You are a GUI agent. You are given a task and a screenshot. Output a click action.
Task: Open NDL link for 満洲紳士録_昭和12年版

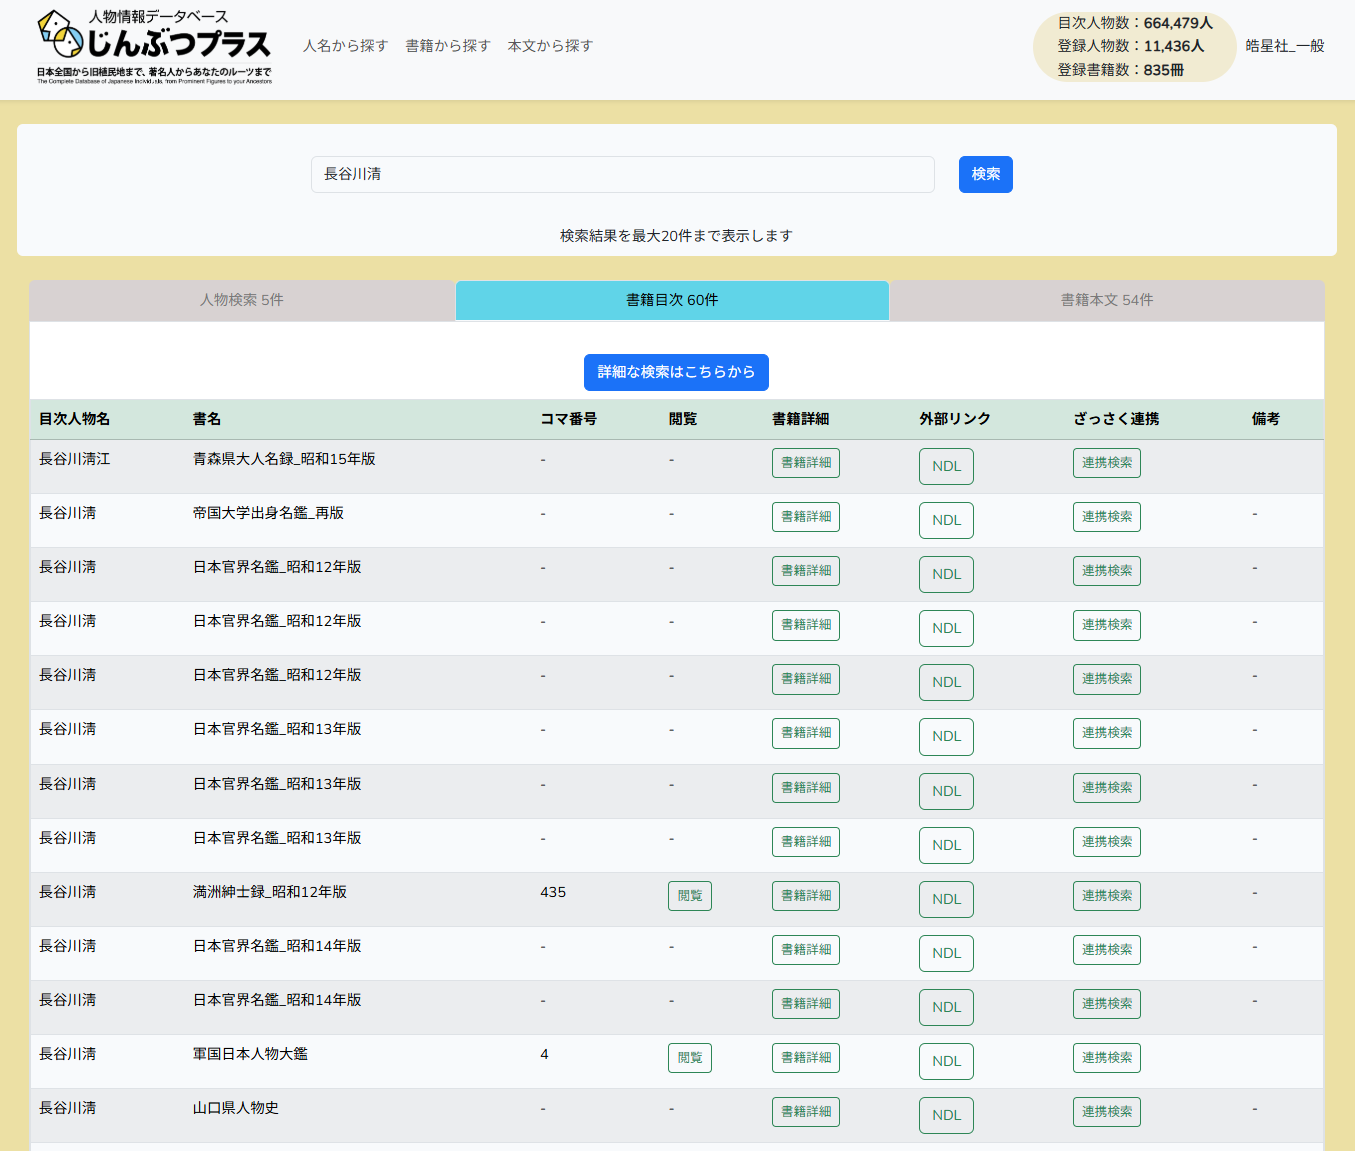tap(946, 899)
